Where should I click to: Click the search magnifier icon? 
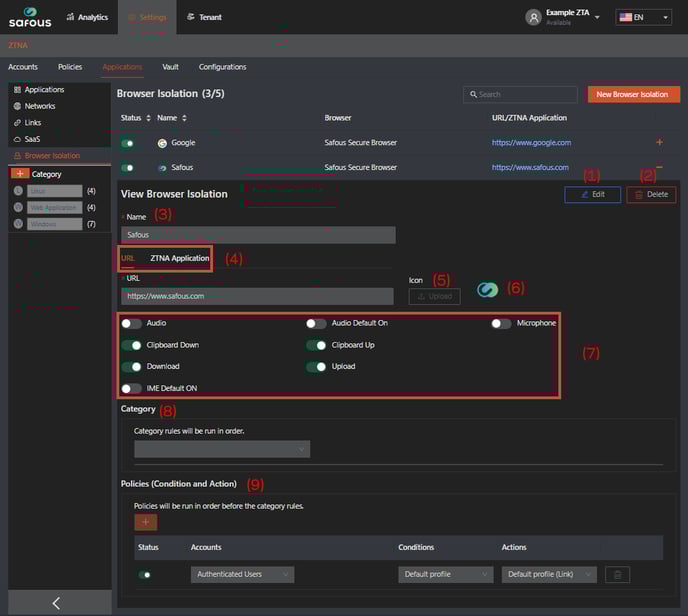[473, 94]
